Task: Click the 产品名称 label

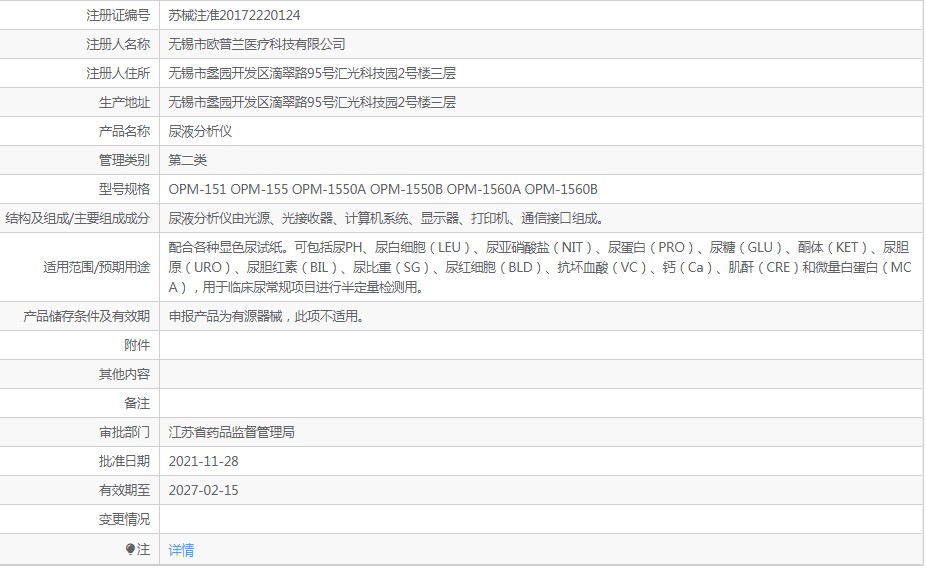Action: click(124, 131)
